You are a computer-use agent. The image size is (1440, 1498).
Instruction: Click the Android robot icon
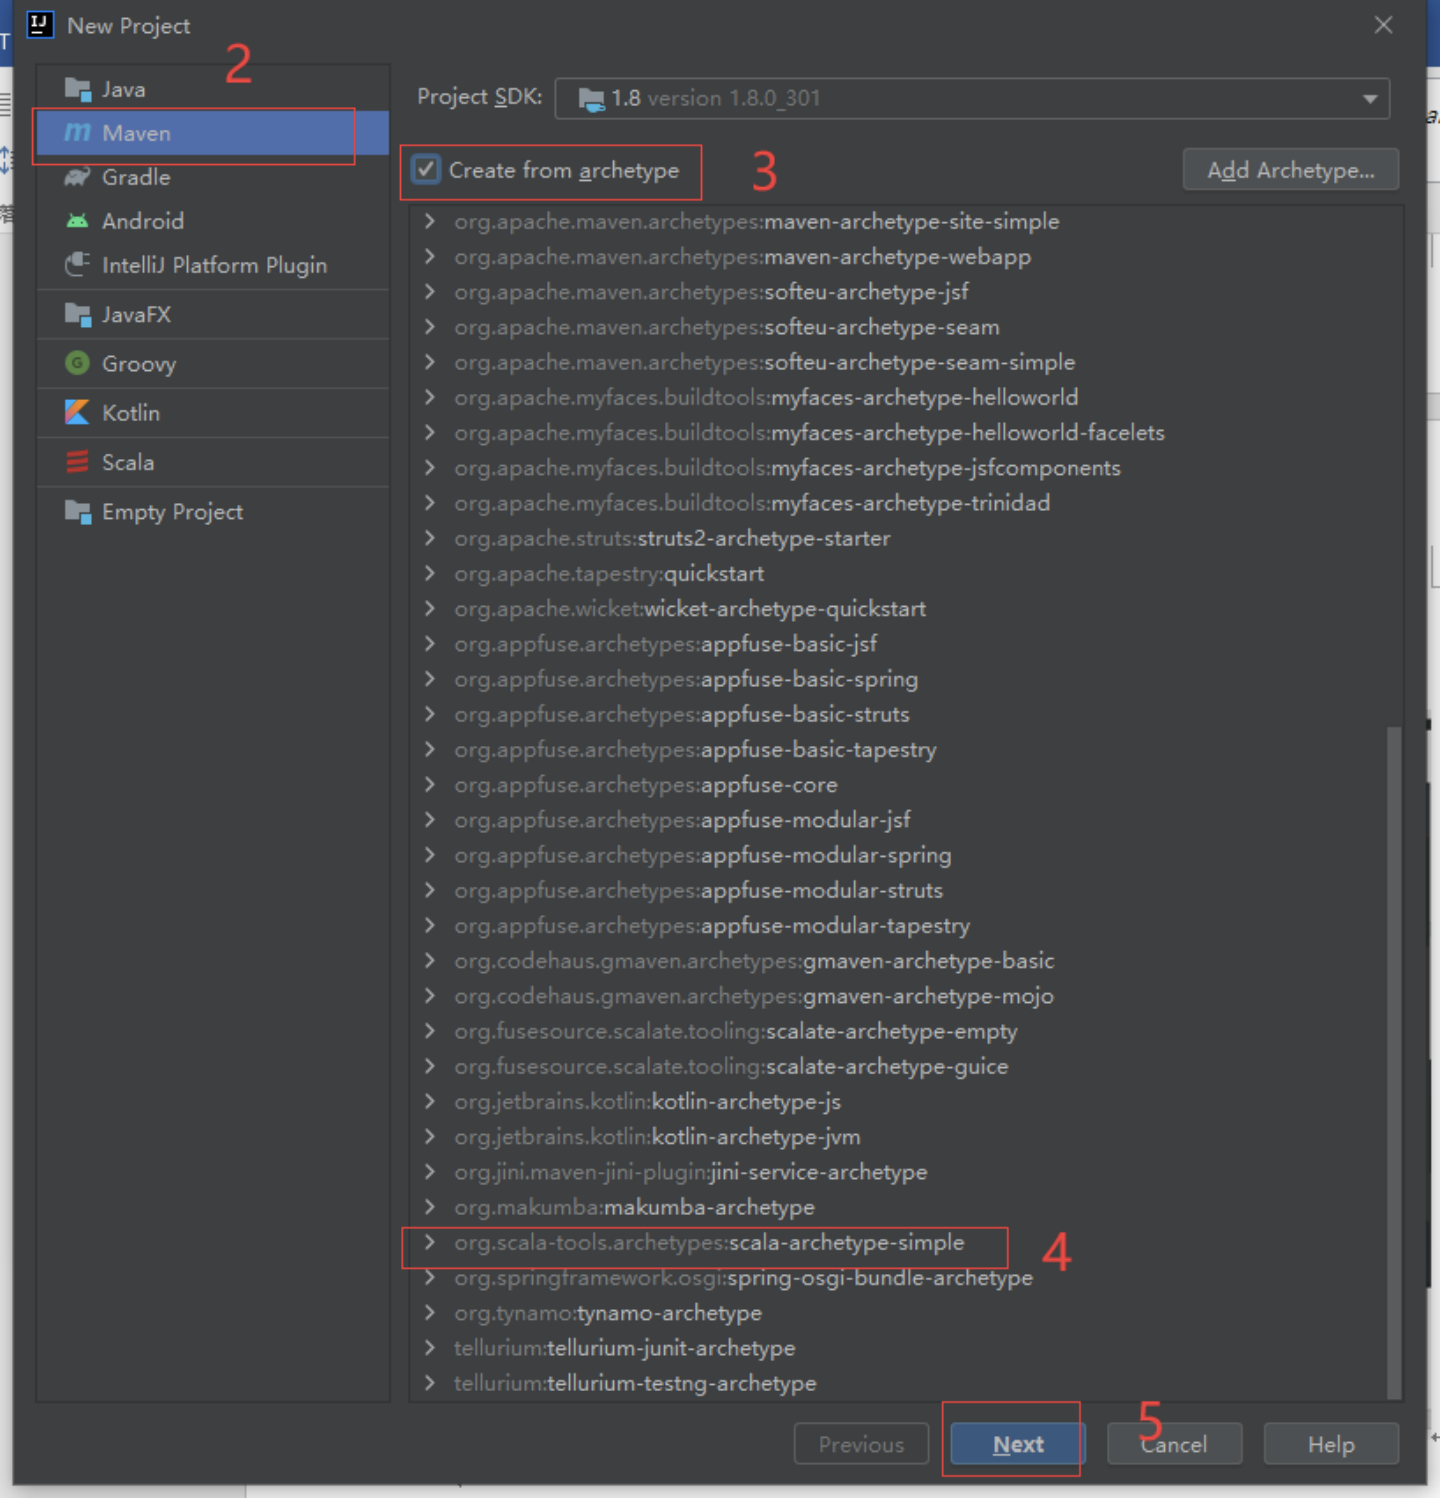click(77, 221)
